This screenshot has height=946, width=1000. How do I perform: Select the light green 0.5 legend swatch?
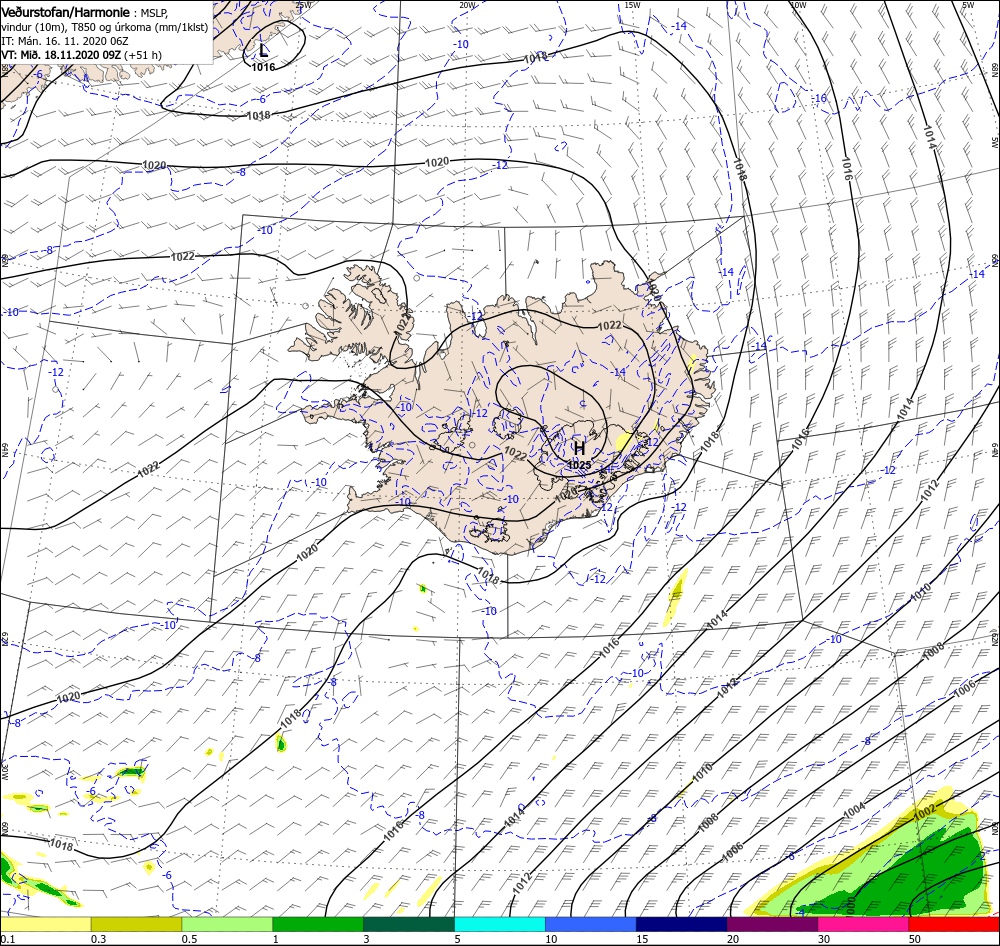[227, 924]
